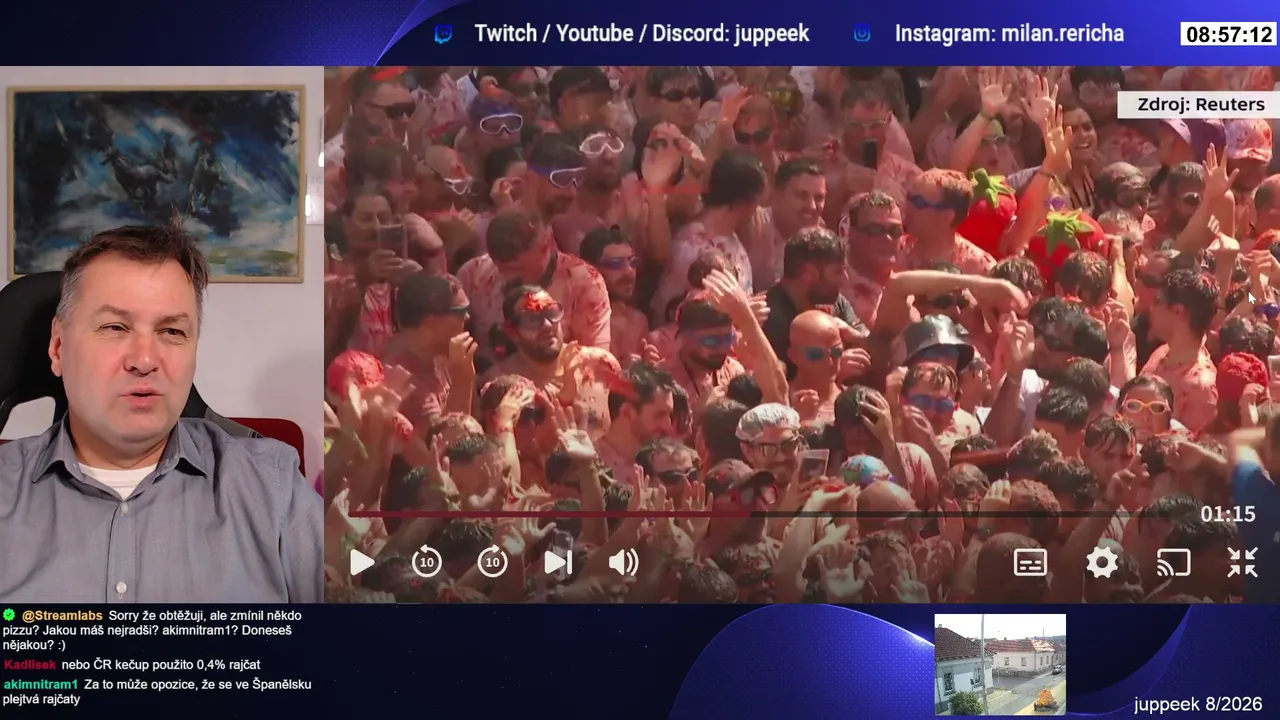The height and width of the screenshot is (720, 1280).
Task: Click Kadlisek's message about kečup
Action: (161, 665)
